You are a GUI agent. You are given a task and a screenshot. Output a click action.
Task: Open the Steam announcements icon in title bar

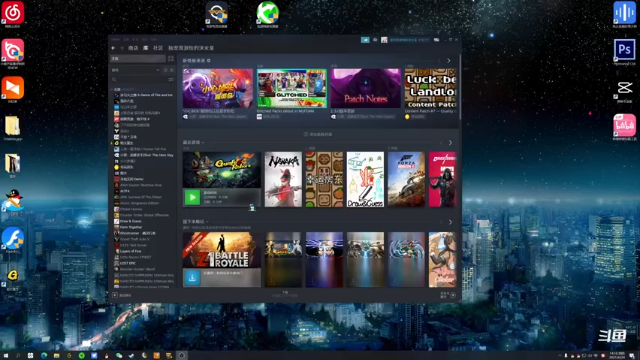365,40
